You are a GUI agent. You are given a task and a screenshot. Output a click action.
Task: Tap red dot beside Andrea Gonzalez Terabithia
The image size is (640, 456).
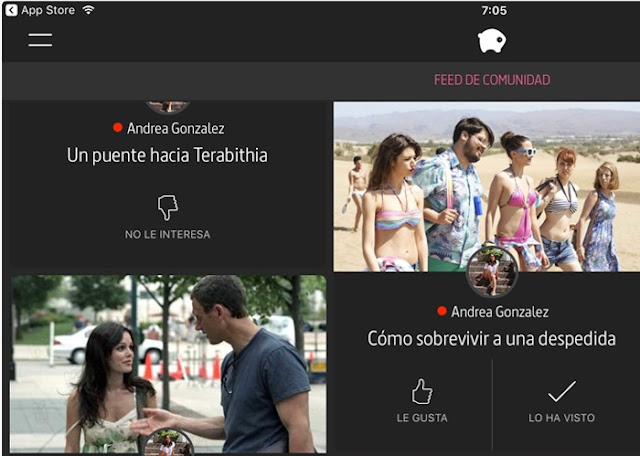click(x=118, y=128)
